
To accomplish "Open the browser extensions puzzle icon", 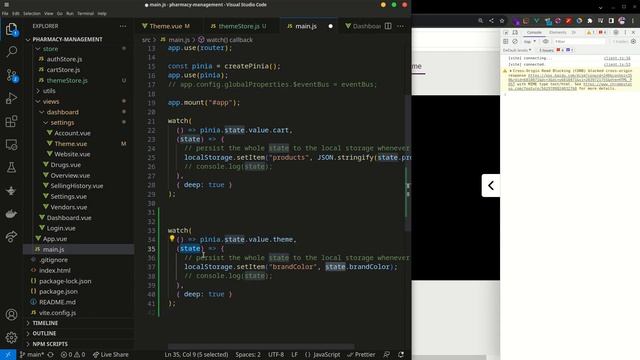I will click(x=590, y=20).
